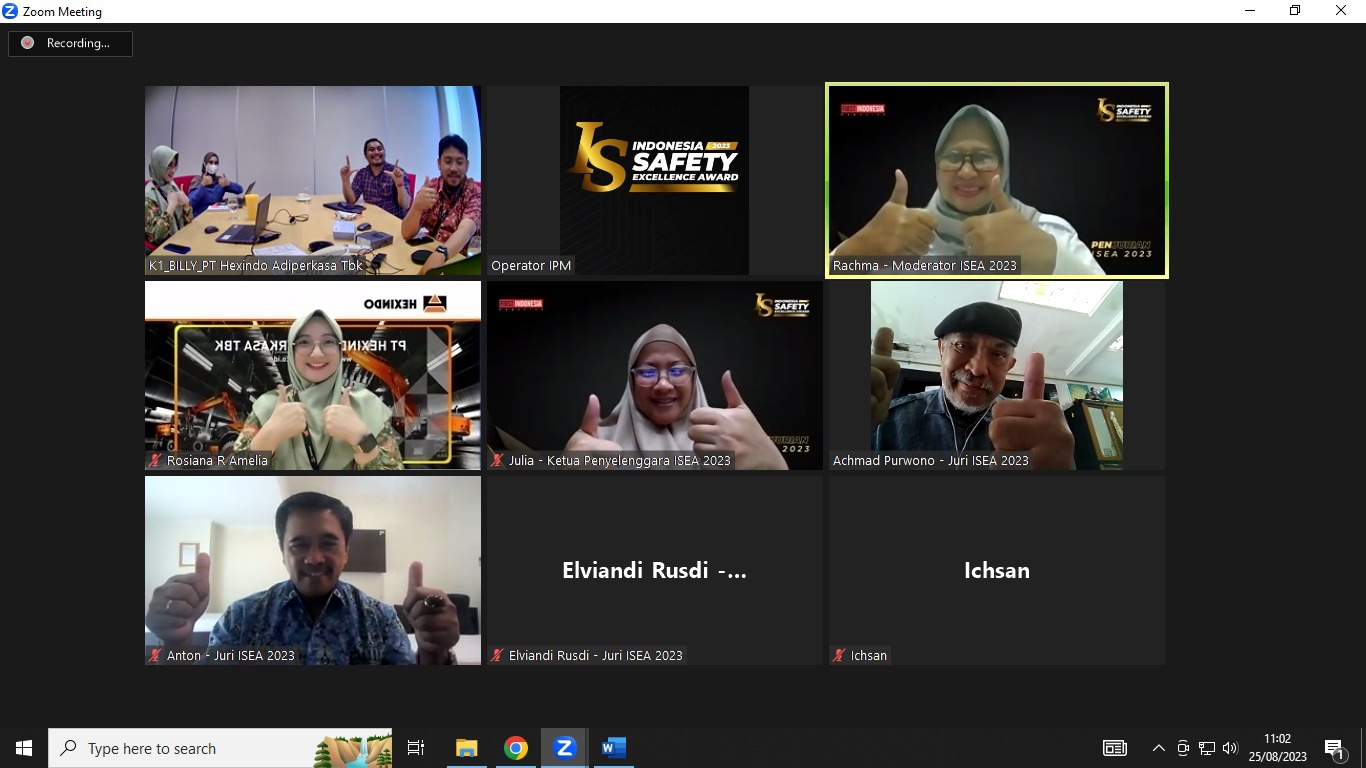Show hidden system tray icons
The image size is (1366, 768).
(x=1159, y=748)
